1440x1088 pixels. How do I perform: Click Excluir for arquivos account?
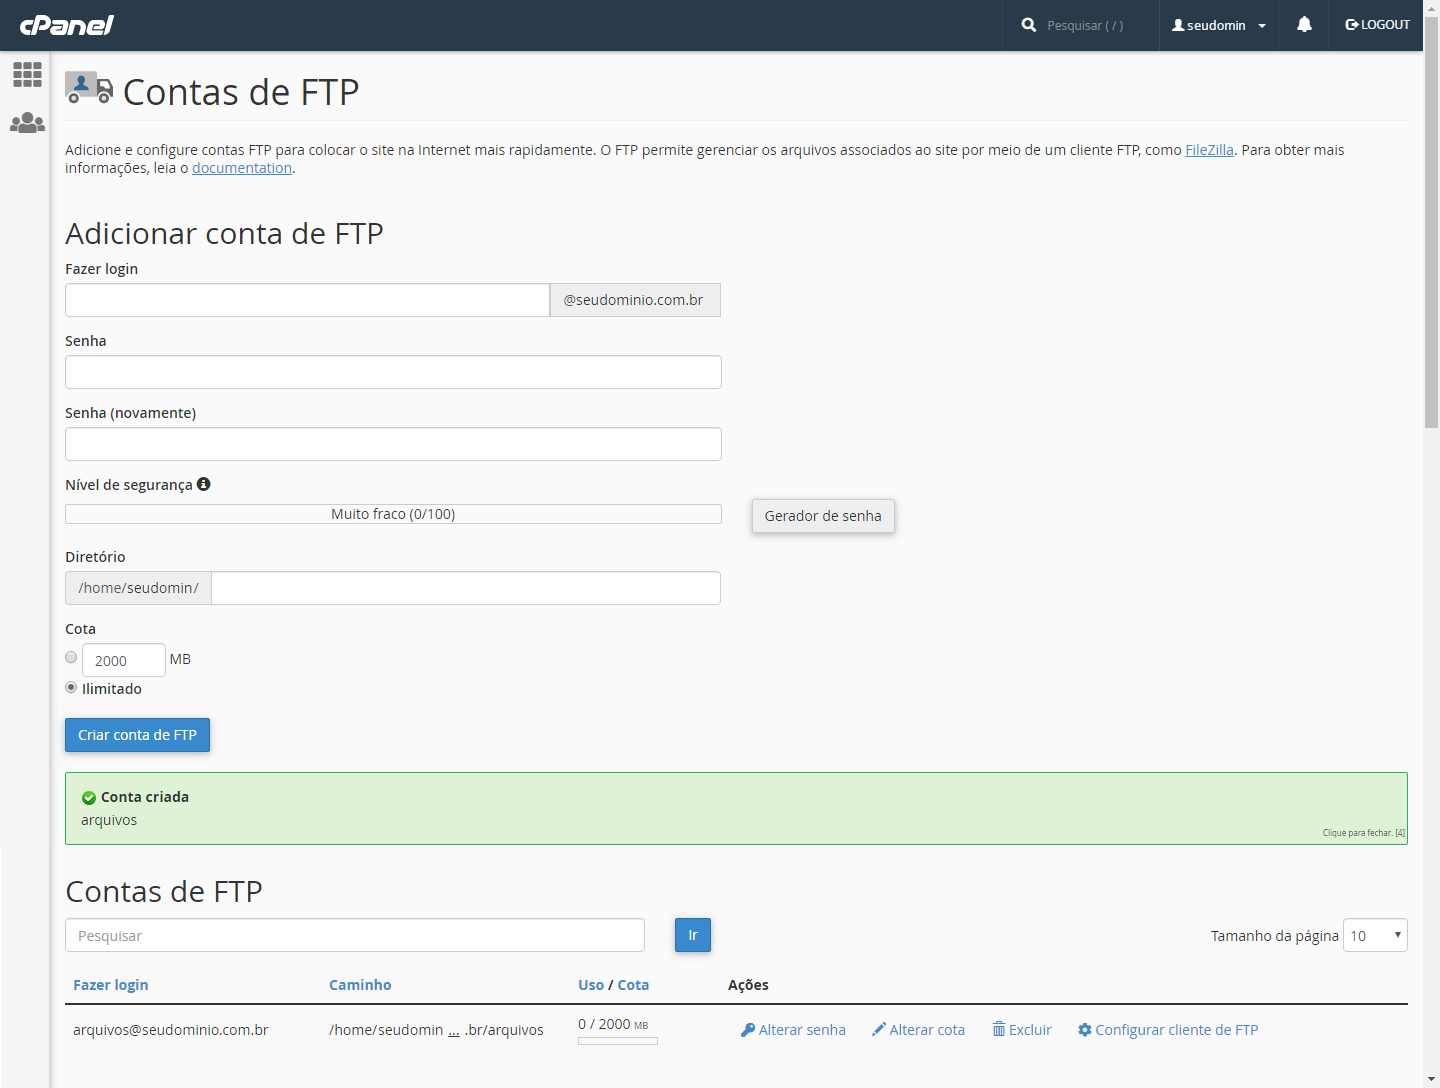(x=1021, y=1030)
